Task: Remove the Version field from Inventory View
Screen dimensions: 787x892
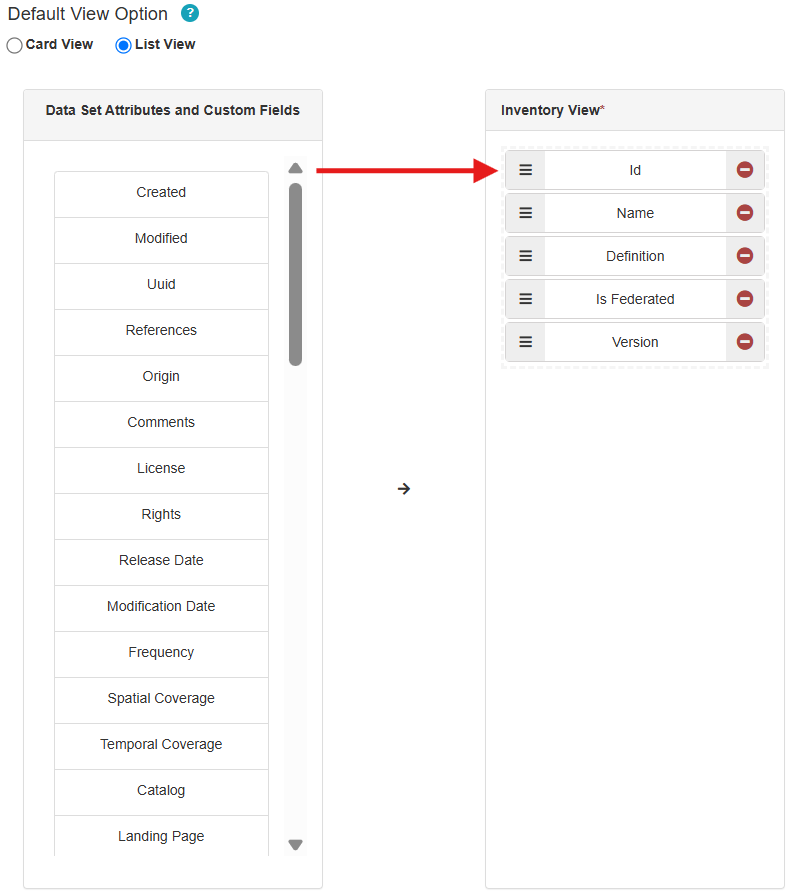Action: 745,342
